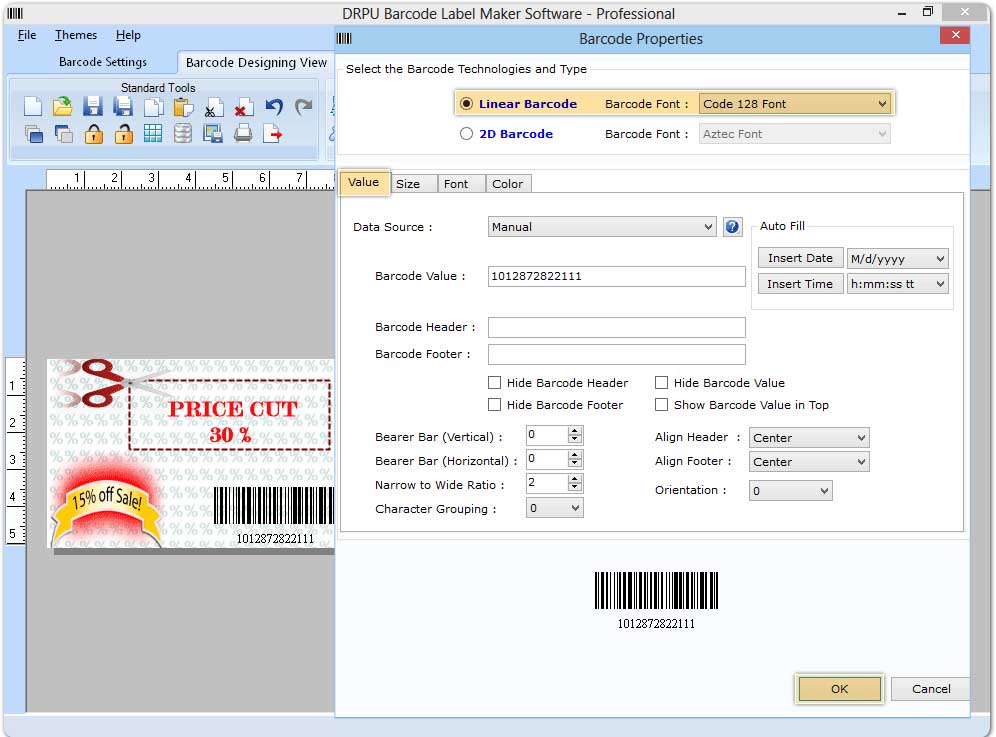
Task: Click the database icon in toolbar
Action: click(x=183, y=133)
